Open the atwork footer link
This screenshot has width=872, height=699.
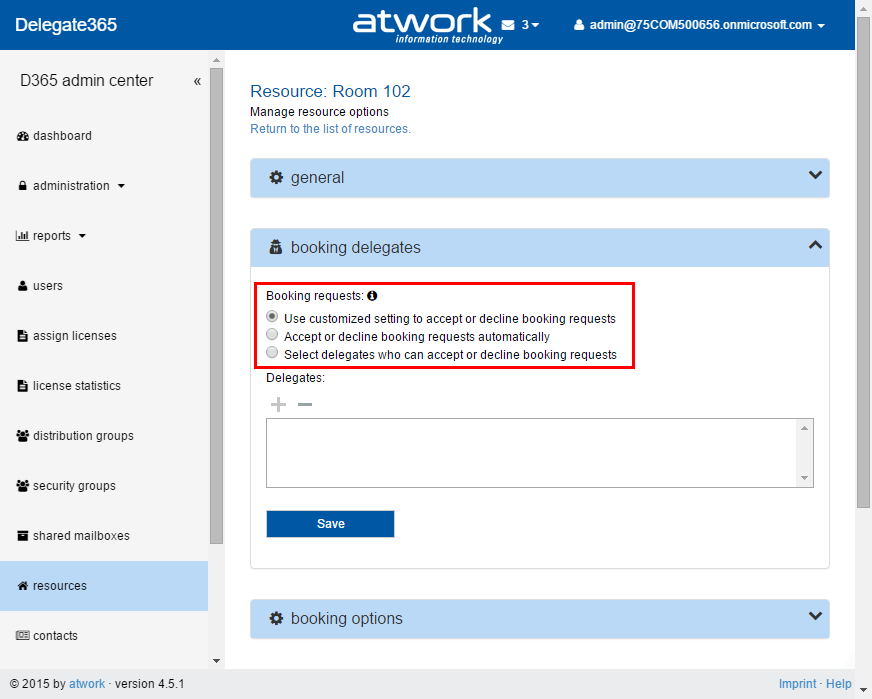coord(87,684)
